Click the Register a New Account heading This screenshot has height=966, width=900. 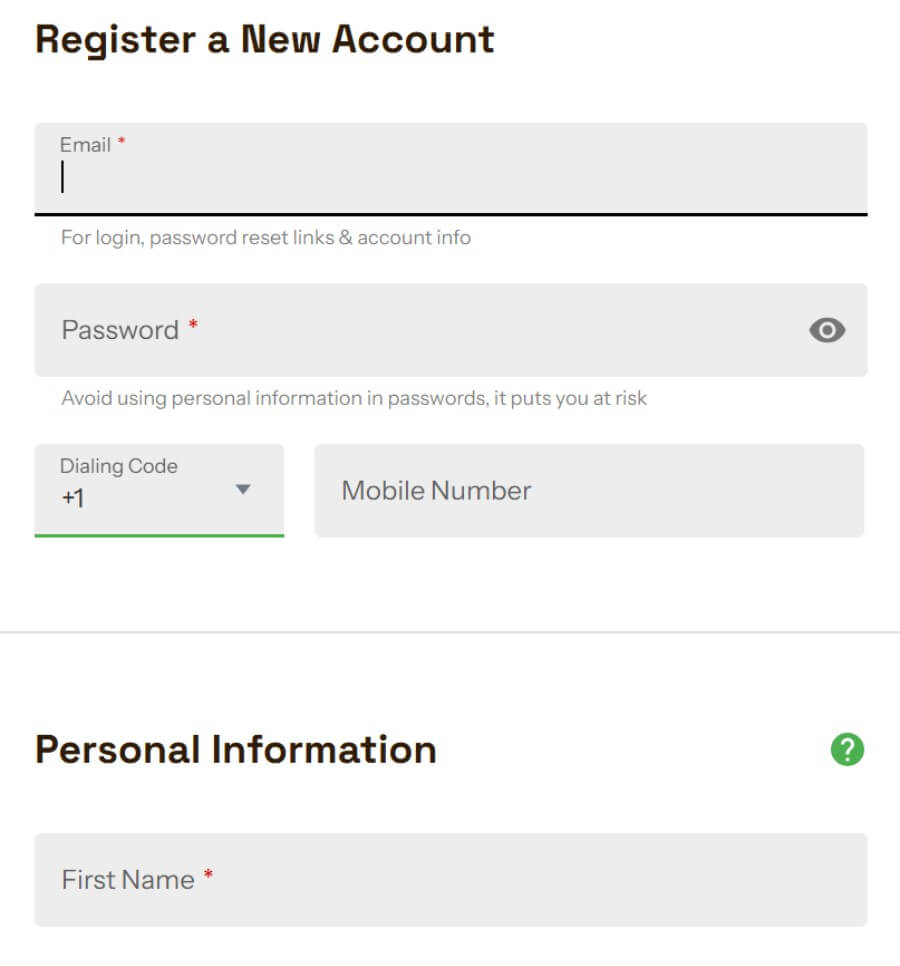264,39
